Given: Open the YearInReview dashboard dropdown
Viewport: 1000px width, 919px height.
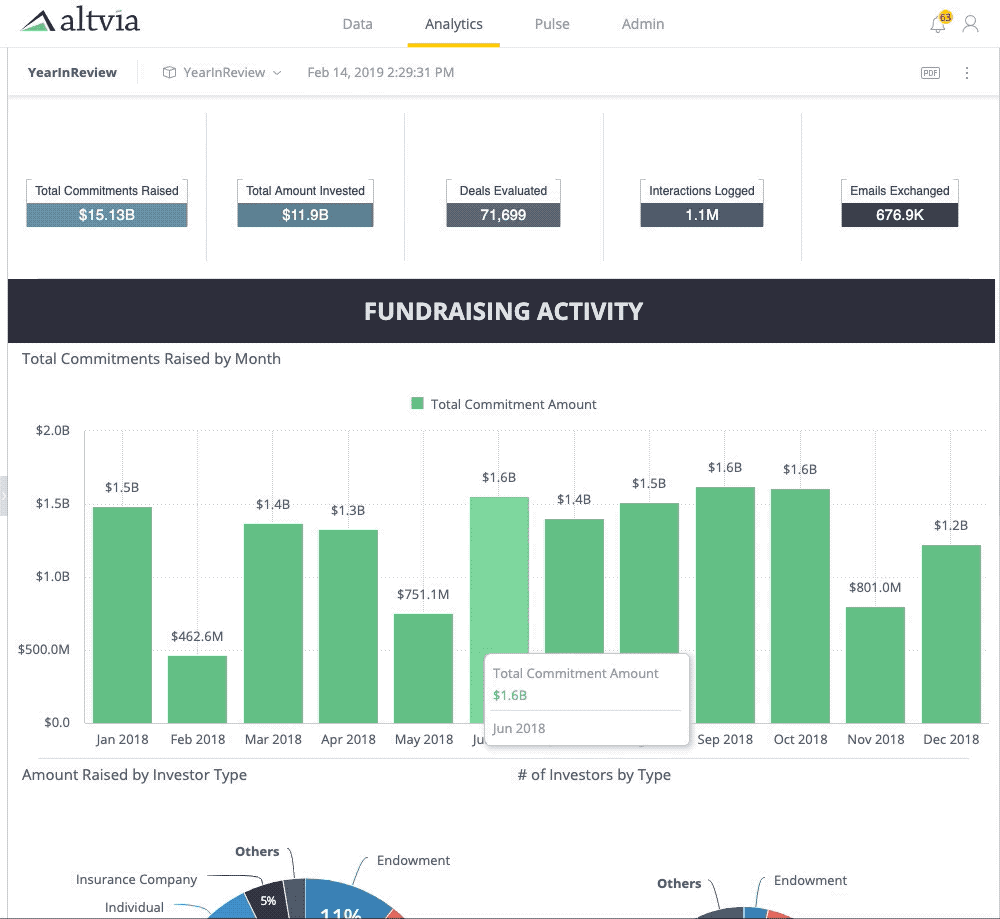Looking at the screenshot, I should click(223, 73).
